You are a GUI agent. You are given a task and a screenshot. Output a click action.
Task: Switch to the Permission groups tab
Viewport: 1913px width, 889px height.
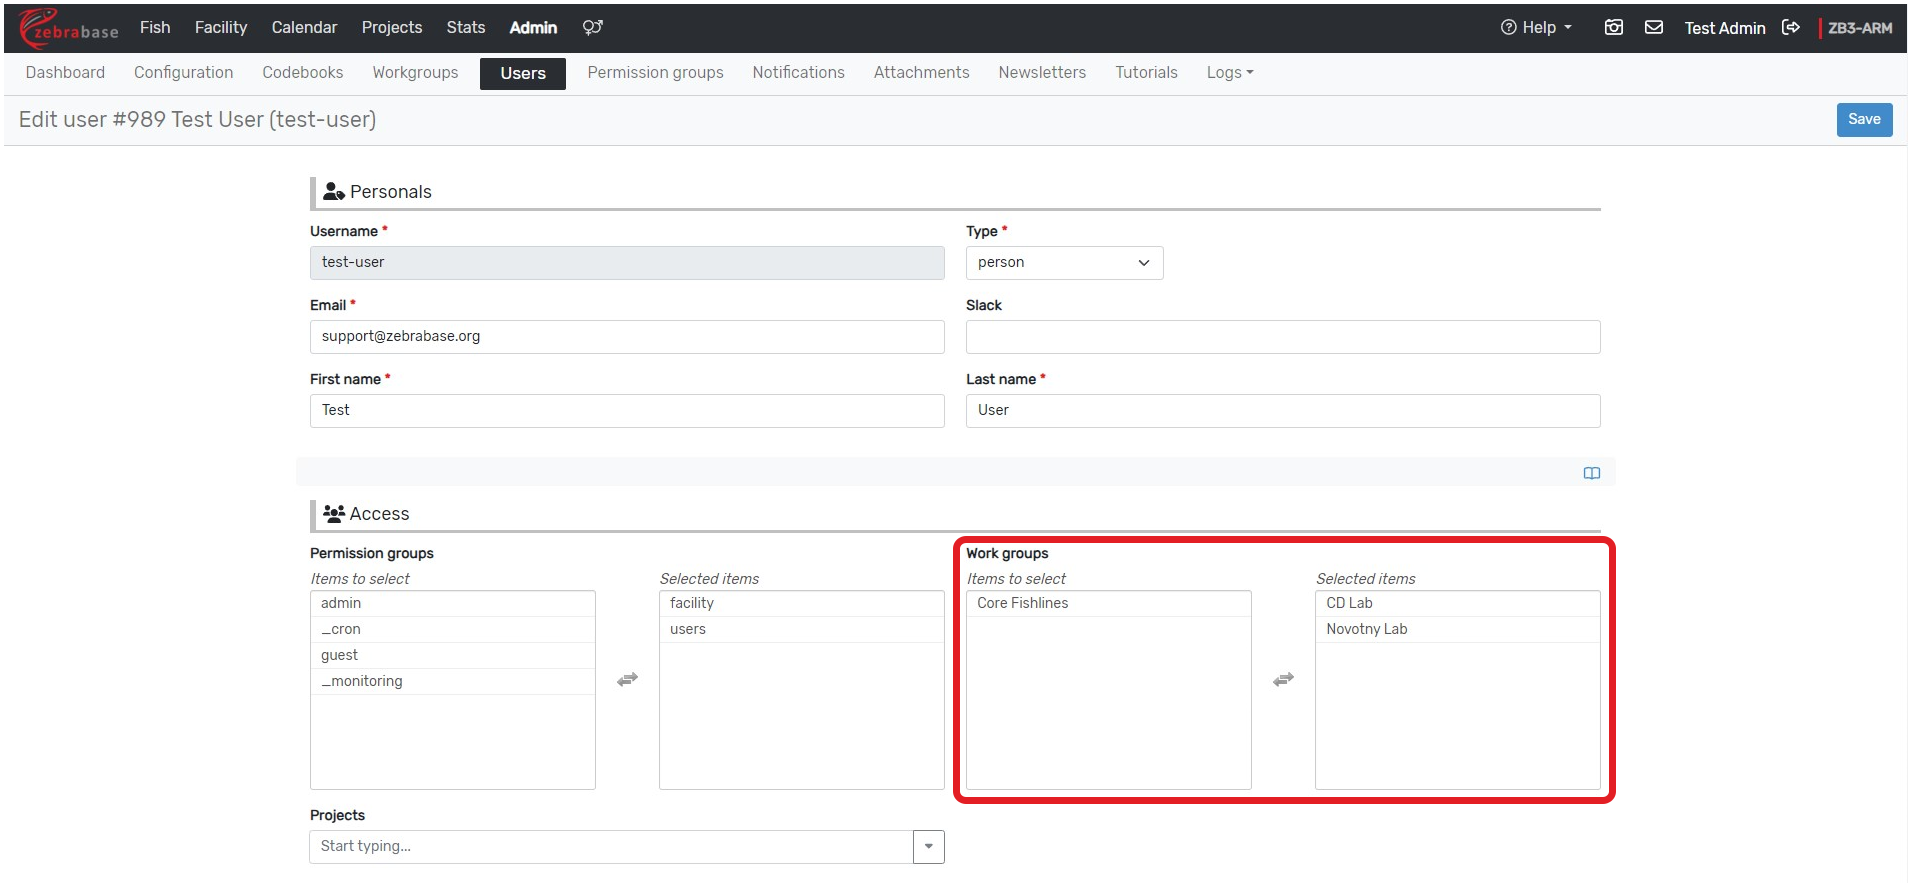pos(655,73)
